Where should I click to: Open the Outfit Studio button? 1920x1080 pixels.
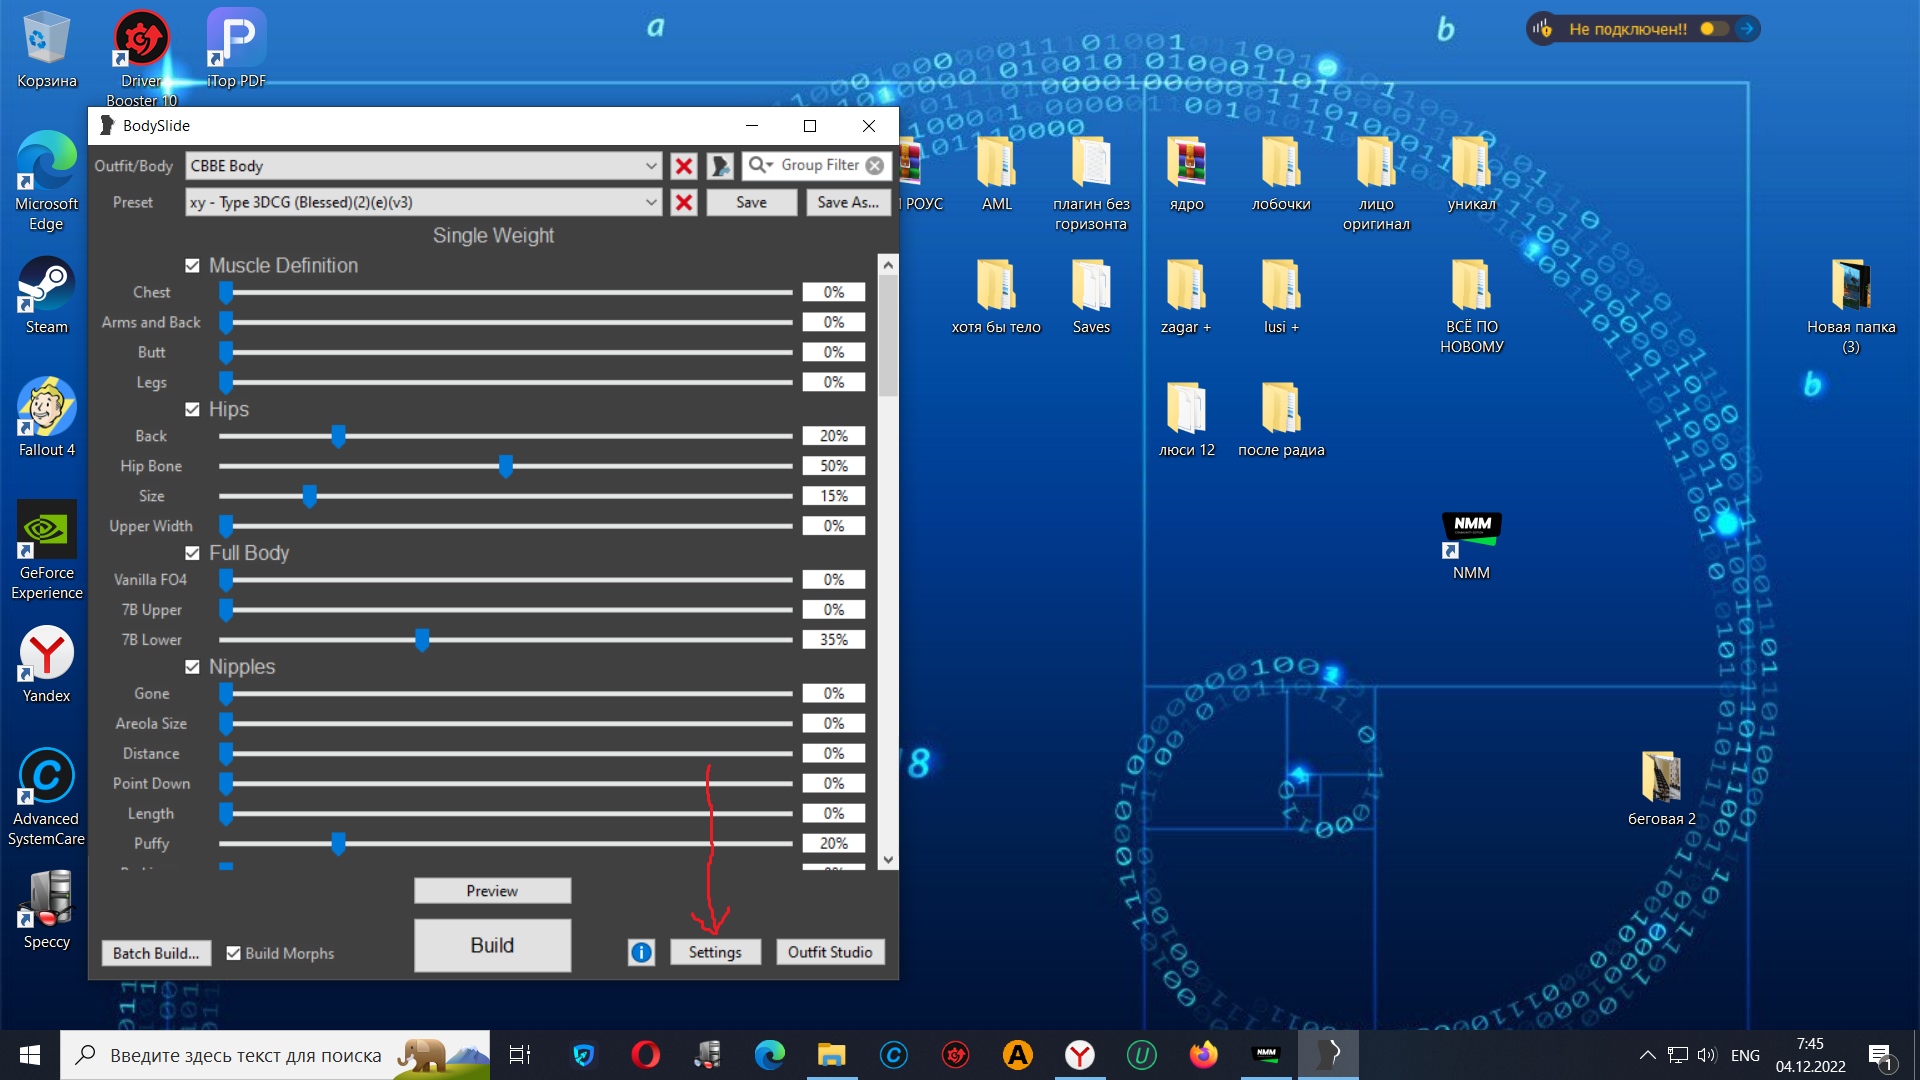click(830, 953)
